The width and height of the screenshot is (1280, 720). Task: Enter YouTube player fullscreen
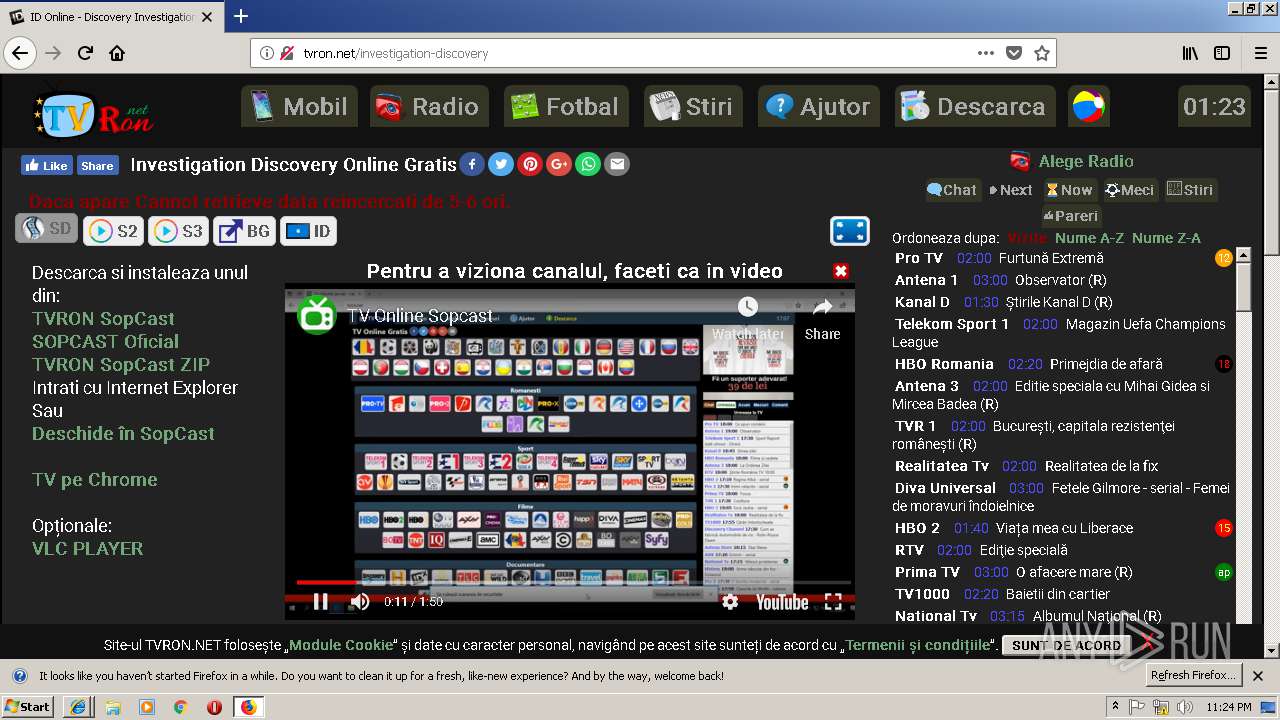833,601
